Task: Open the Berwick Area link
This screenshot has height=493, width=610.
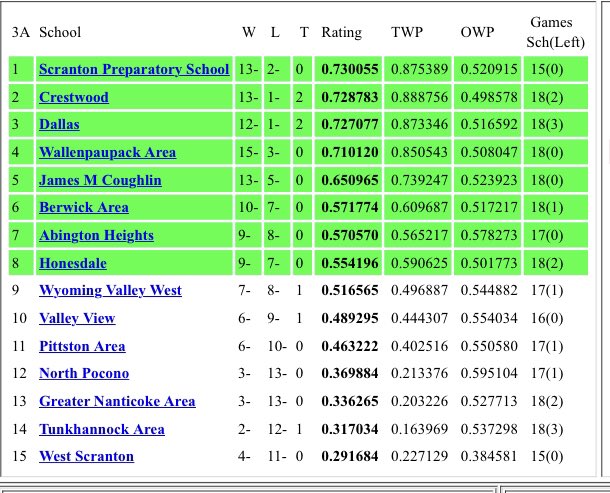Action: [84, 207]
